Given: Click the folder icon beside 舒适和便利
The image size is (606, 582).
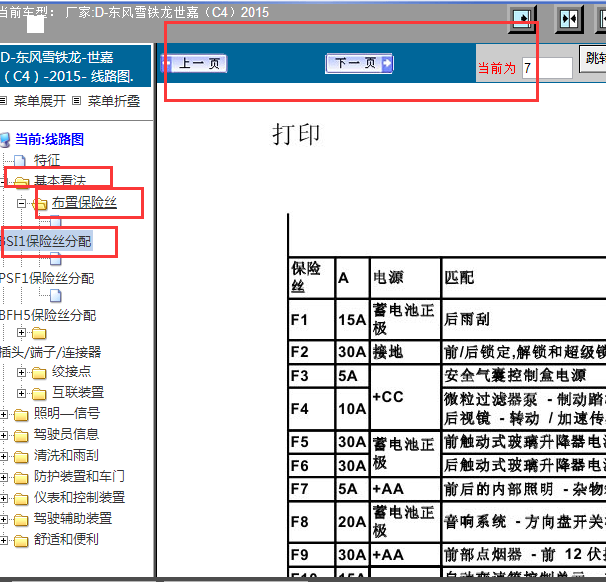Looking at the screenshot, I should pyautogui.click(x=21, y=541).
